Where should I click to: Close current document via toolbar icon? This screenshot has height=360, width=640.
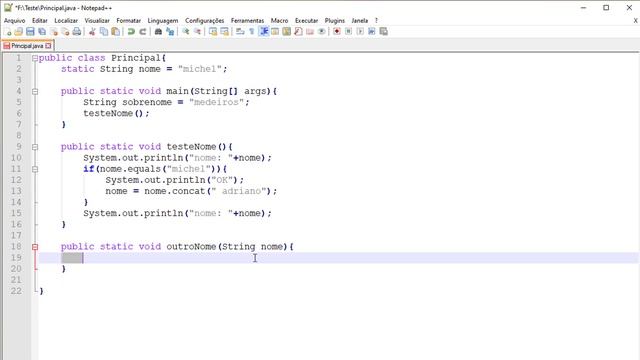53,31
